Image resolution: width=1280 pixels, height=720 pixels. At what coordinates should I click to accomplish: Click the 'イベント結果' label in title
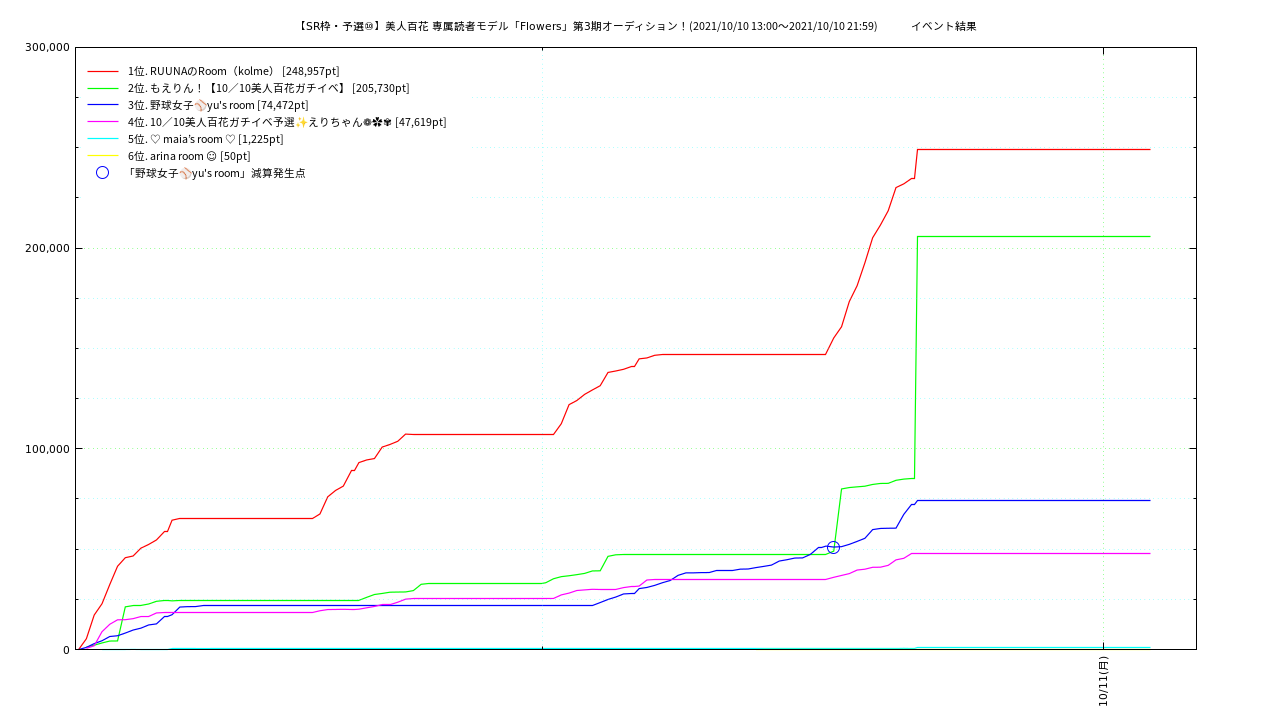point(943,26)
